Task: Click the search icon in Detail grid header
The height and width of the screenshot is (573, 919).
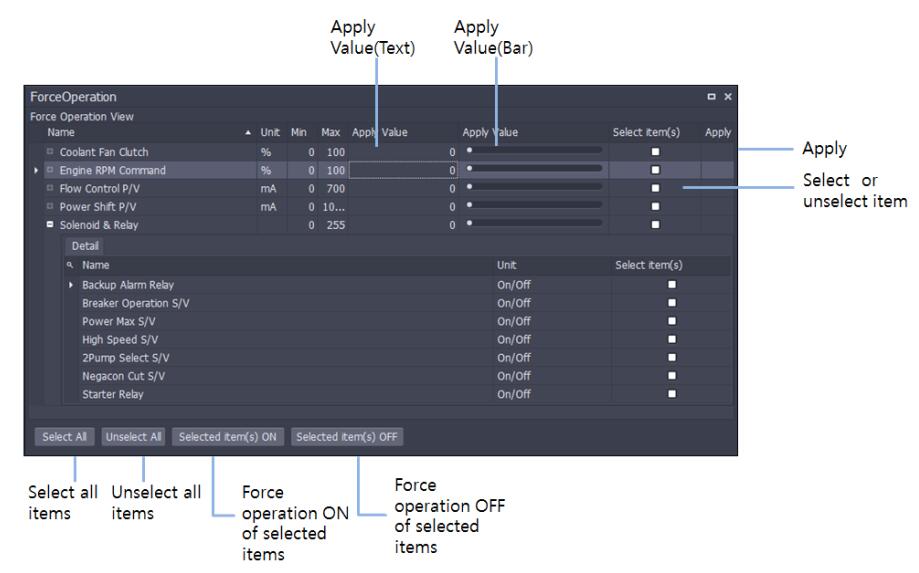Action: pos(70,265)
